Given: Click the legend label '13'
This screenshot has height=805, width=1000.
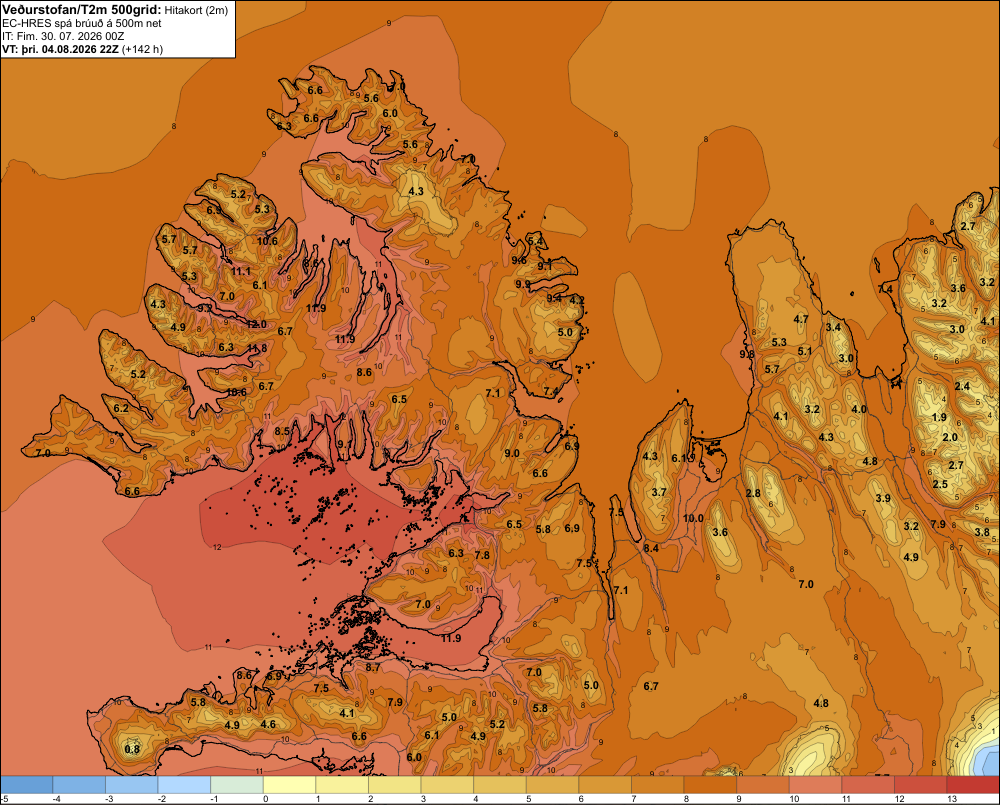Looking at the screenshot, I should [x=952, y=799].
